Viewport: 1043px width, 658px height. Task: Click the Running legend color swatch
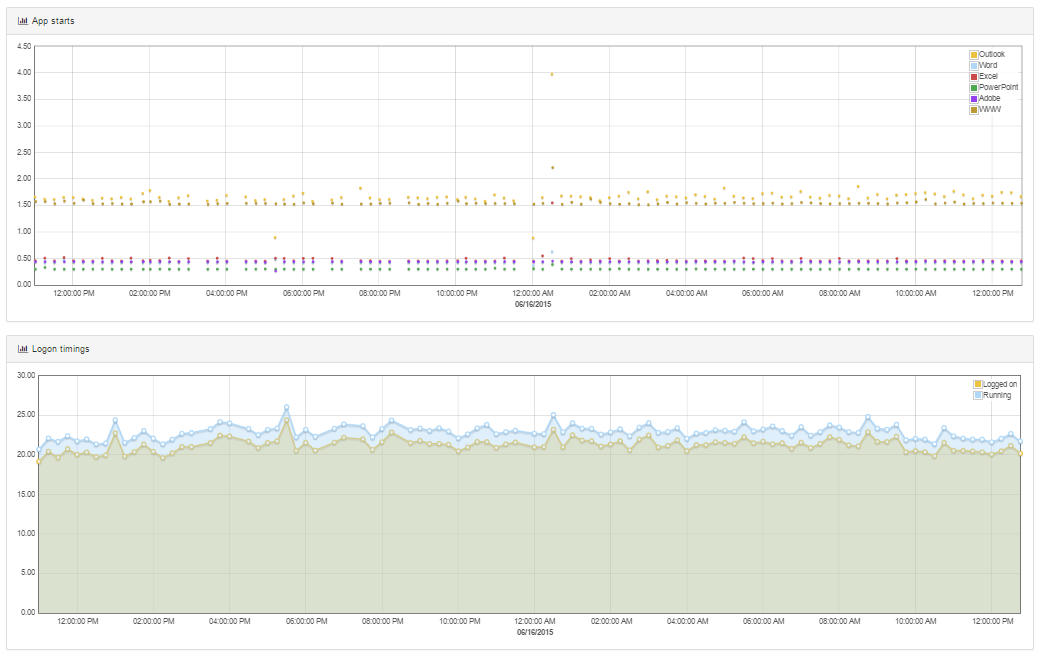point(978,395)
